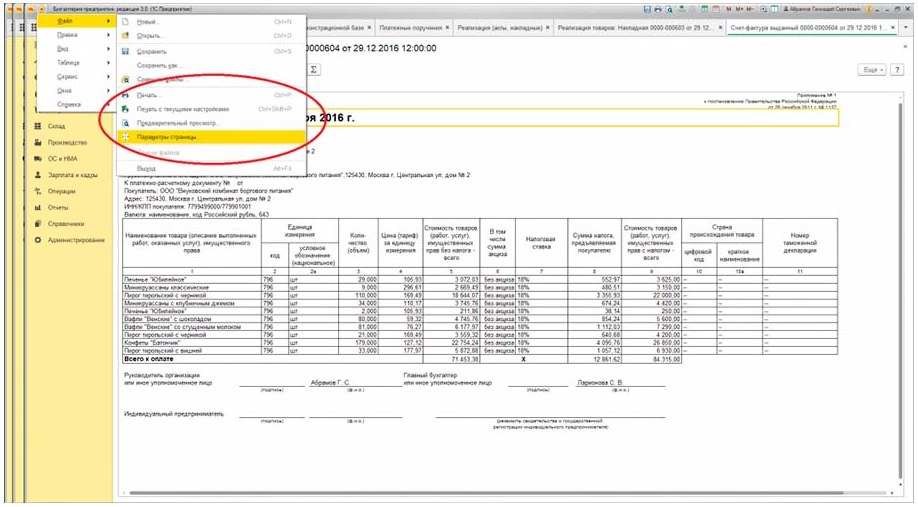
Task: Expand the Сервис submenu arrow
Action: click(108, 77)
